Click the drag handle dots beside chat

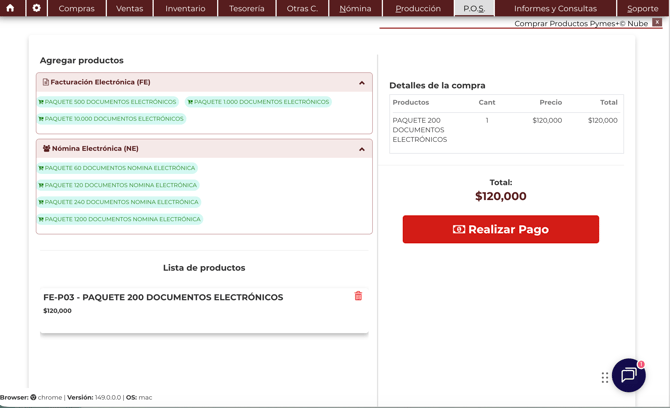[x=605, y=378]
